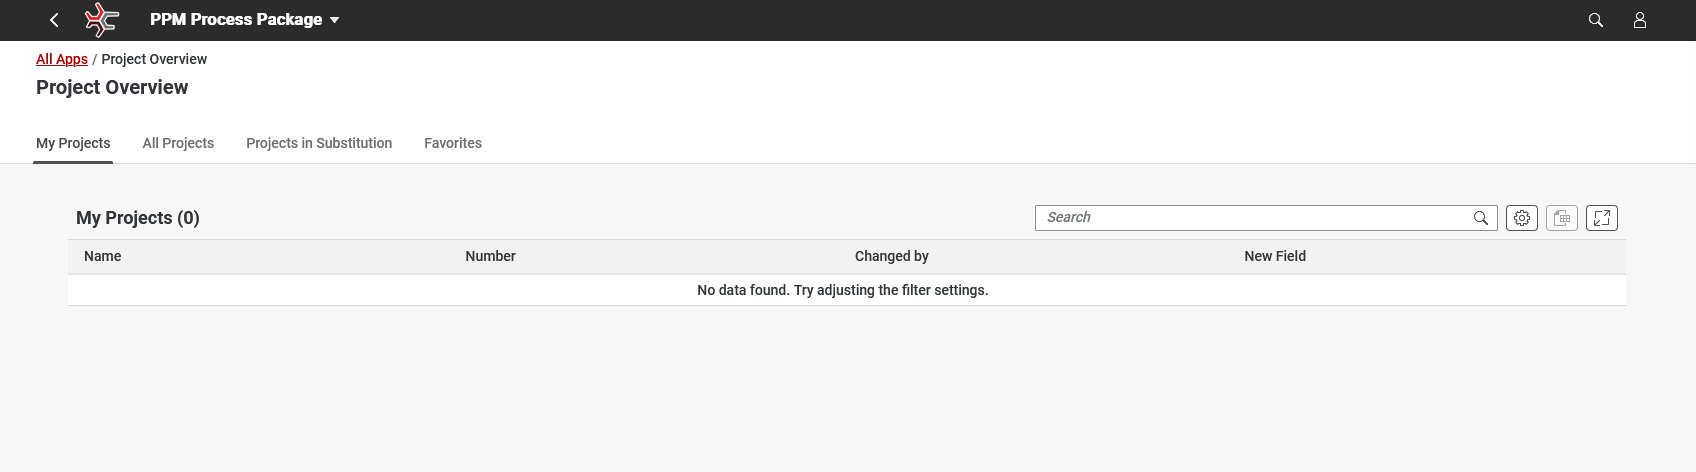Click the Number column header
1696x472 pixels.
pyautogui.click(x=490, y=256)
